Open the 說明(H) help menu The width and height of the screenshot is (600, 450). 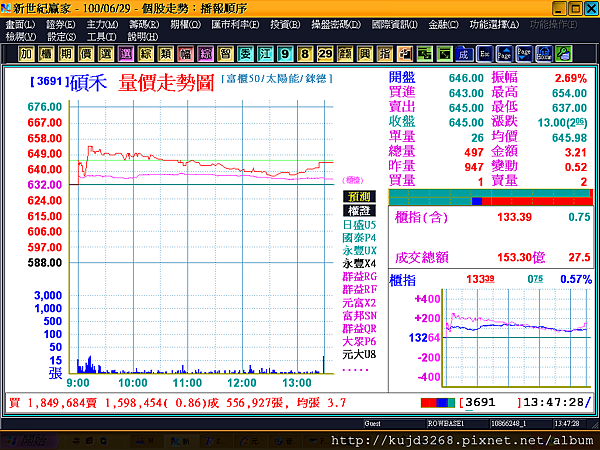coord(143,37)
